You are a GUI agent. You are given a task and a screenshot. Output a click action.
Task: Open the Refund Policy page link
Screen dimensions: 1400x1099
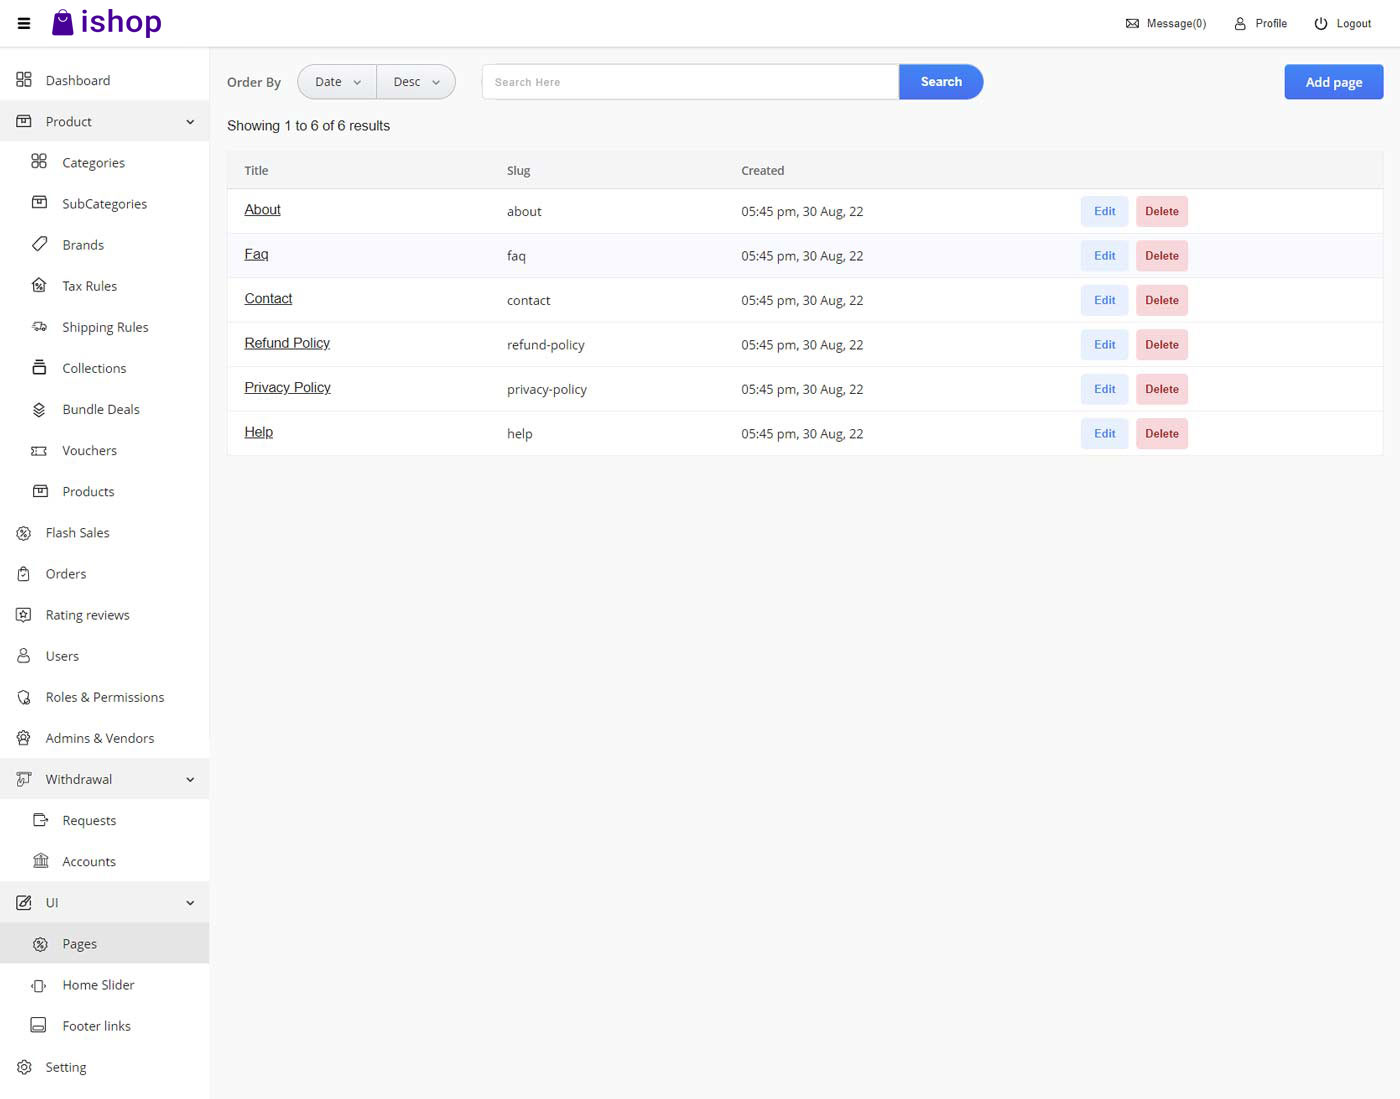[x=287, y=343]
